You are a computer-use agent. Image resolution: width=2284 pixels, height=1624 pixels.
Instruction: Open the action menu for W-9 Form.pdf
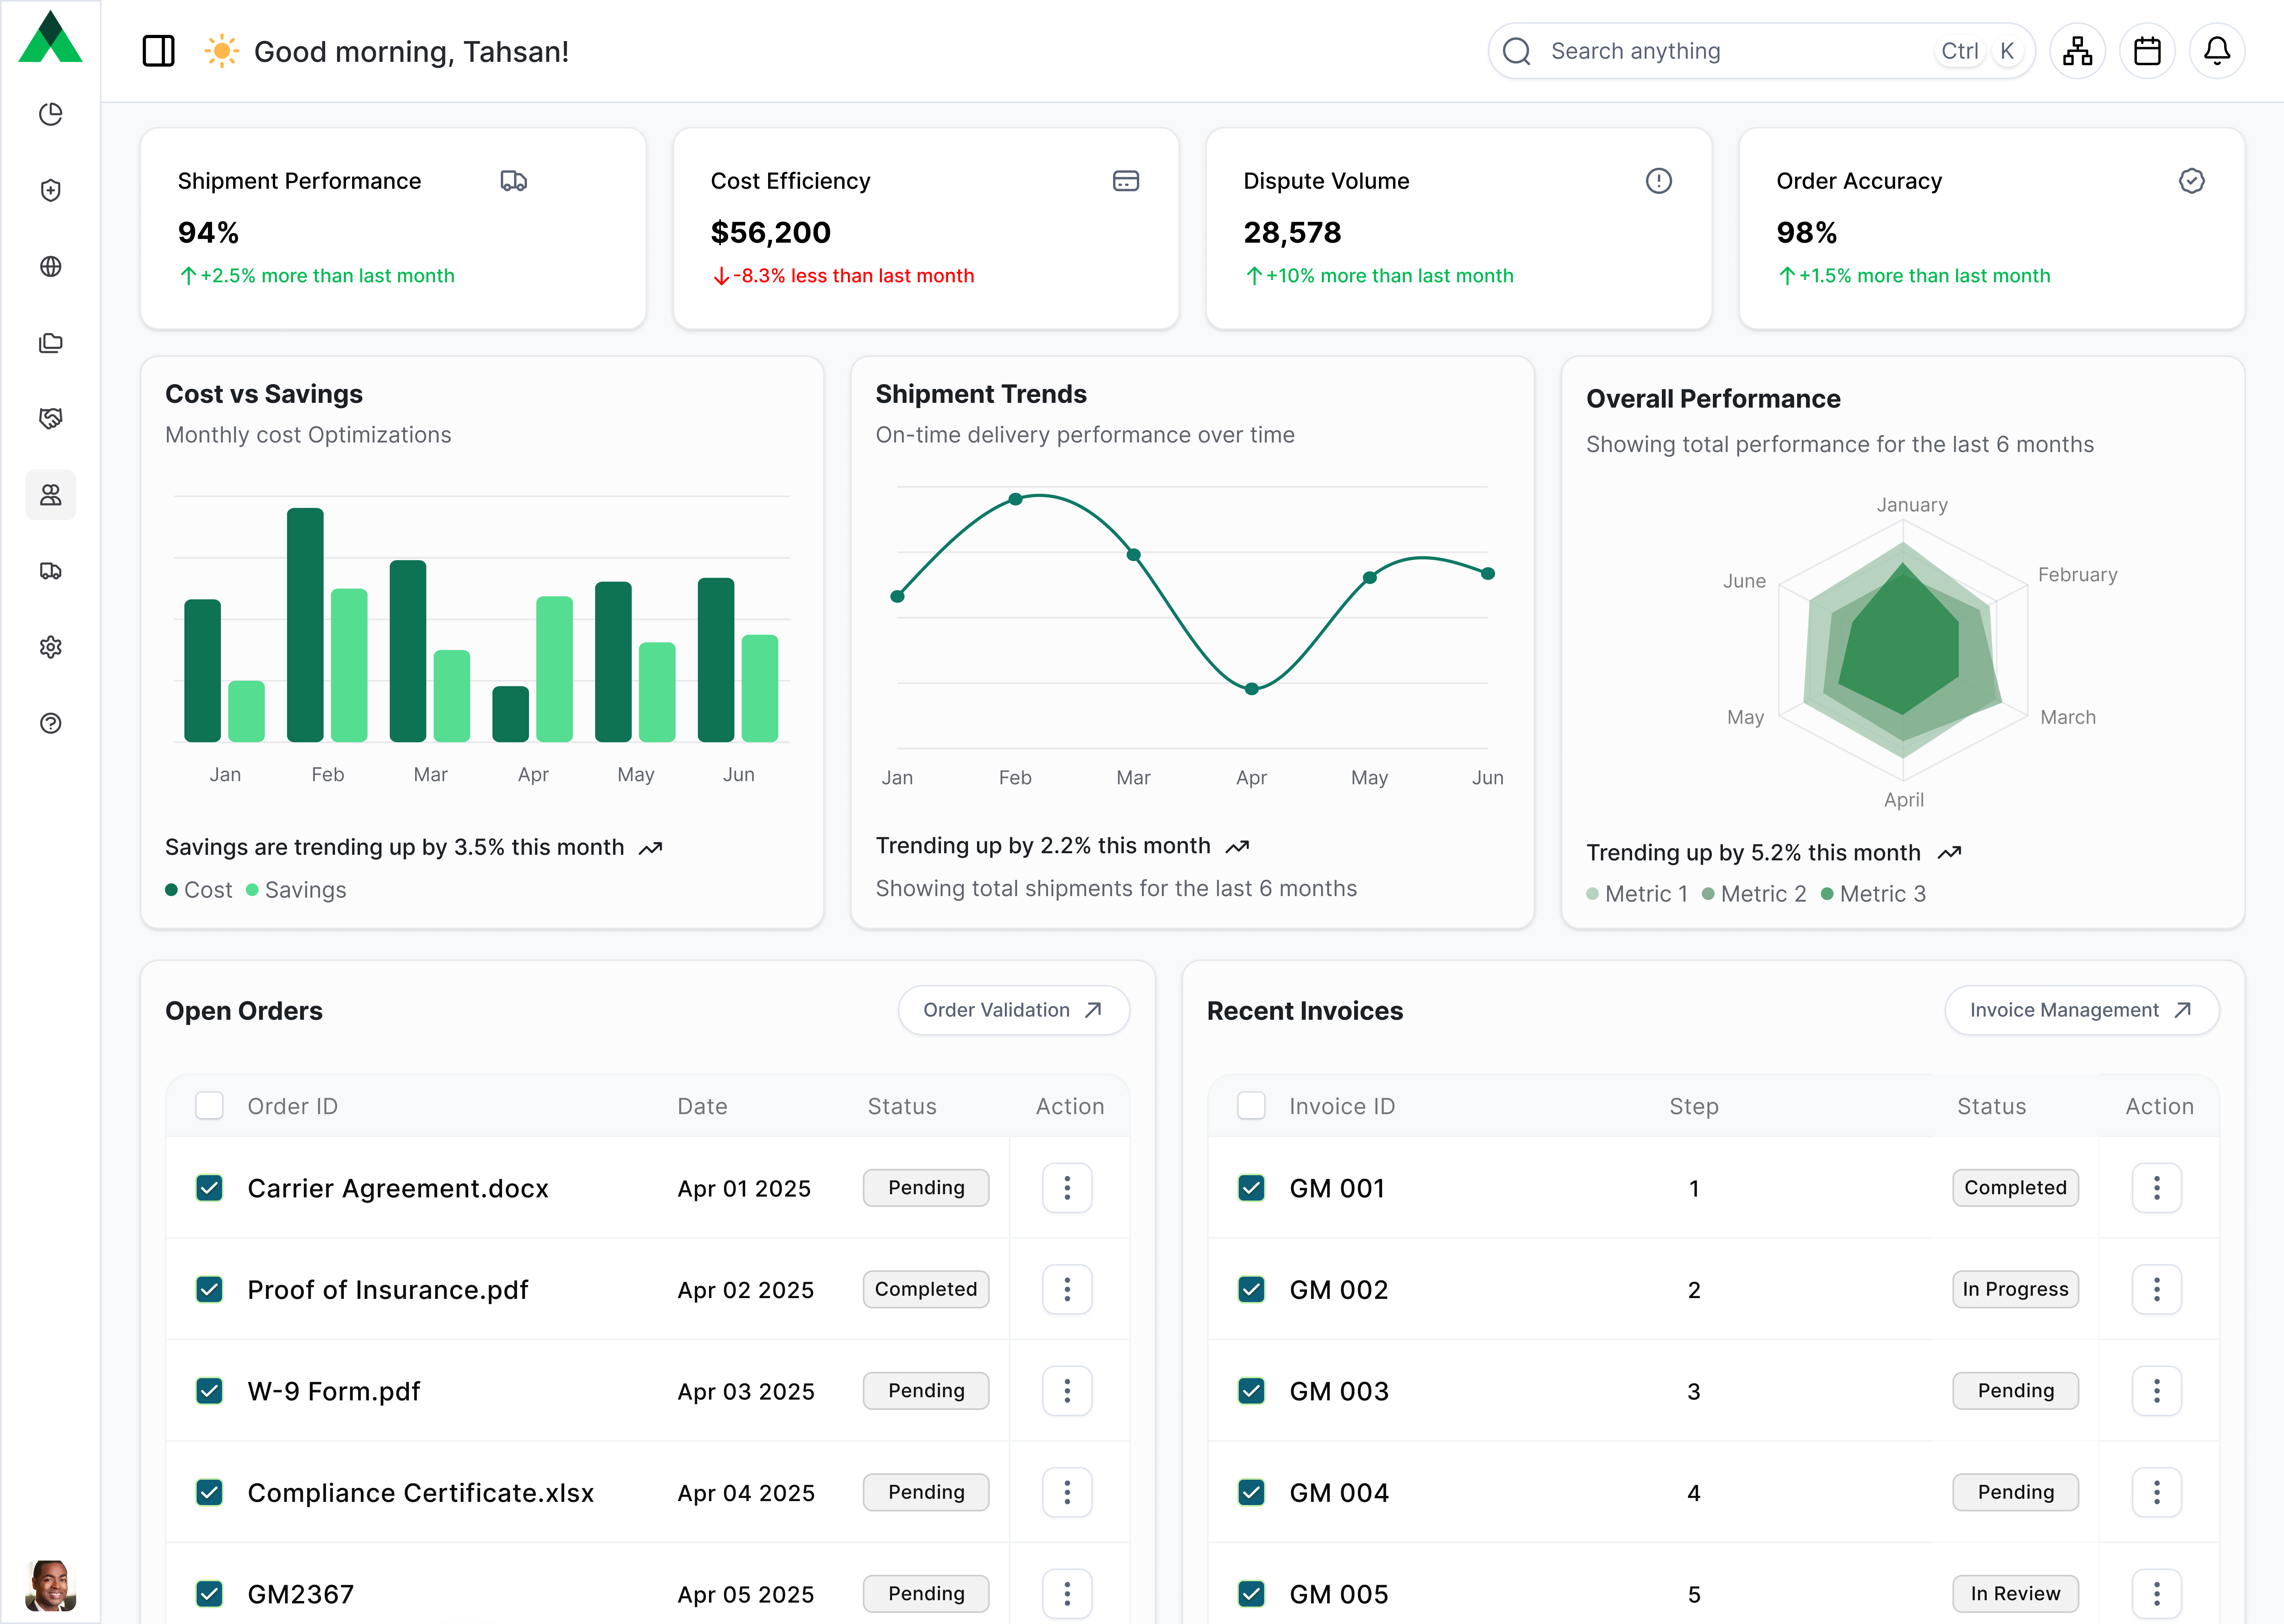tap(1067, 1391)
